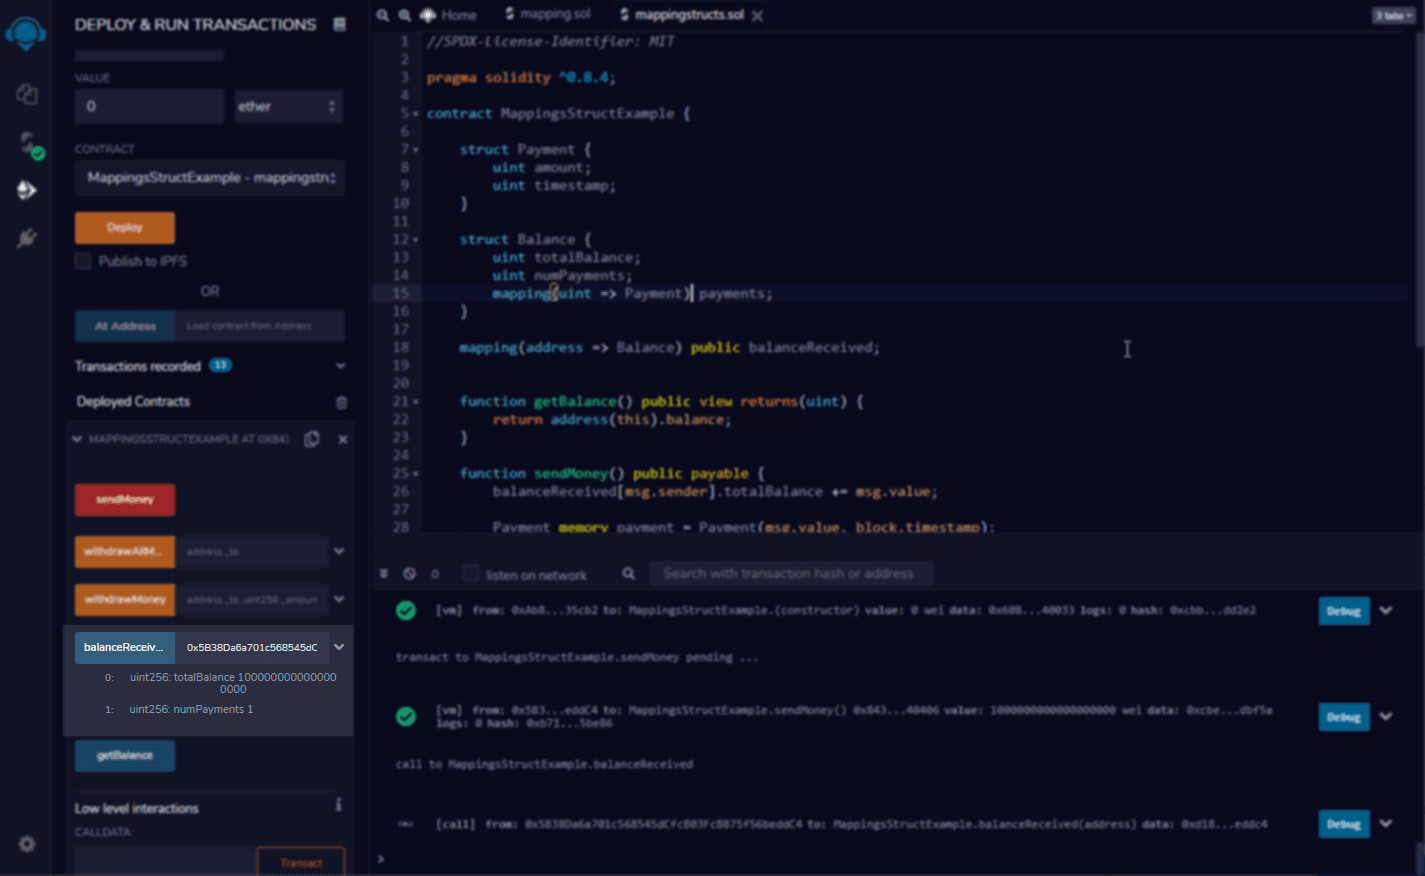The width and height of the screenshot is (1425, 876).
Task: Click the pending transactions counter 0
Action: click(x=435, y=574)
